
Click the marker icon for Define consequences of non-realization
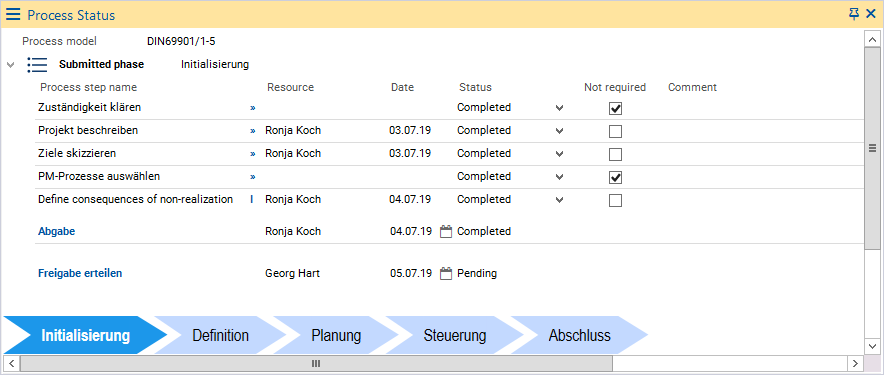[252, 200]
